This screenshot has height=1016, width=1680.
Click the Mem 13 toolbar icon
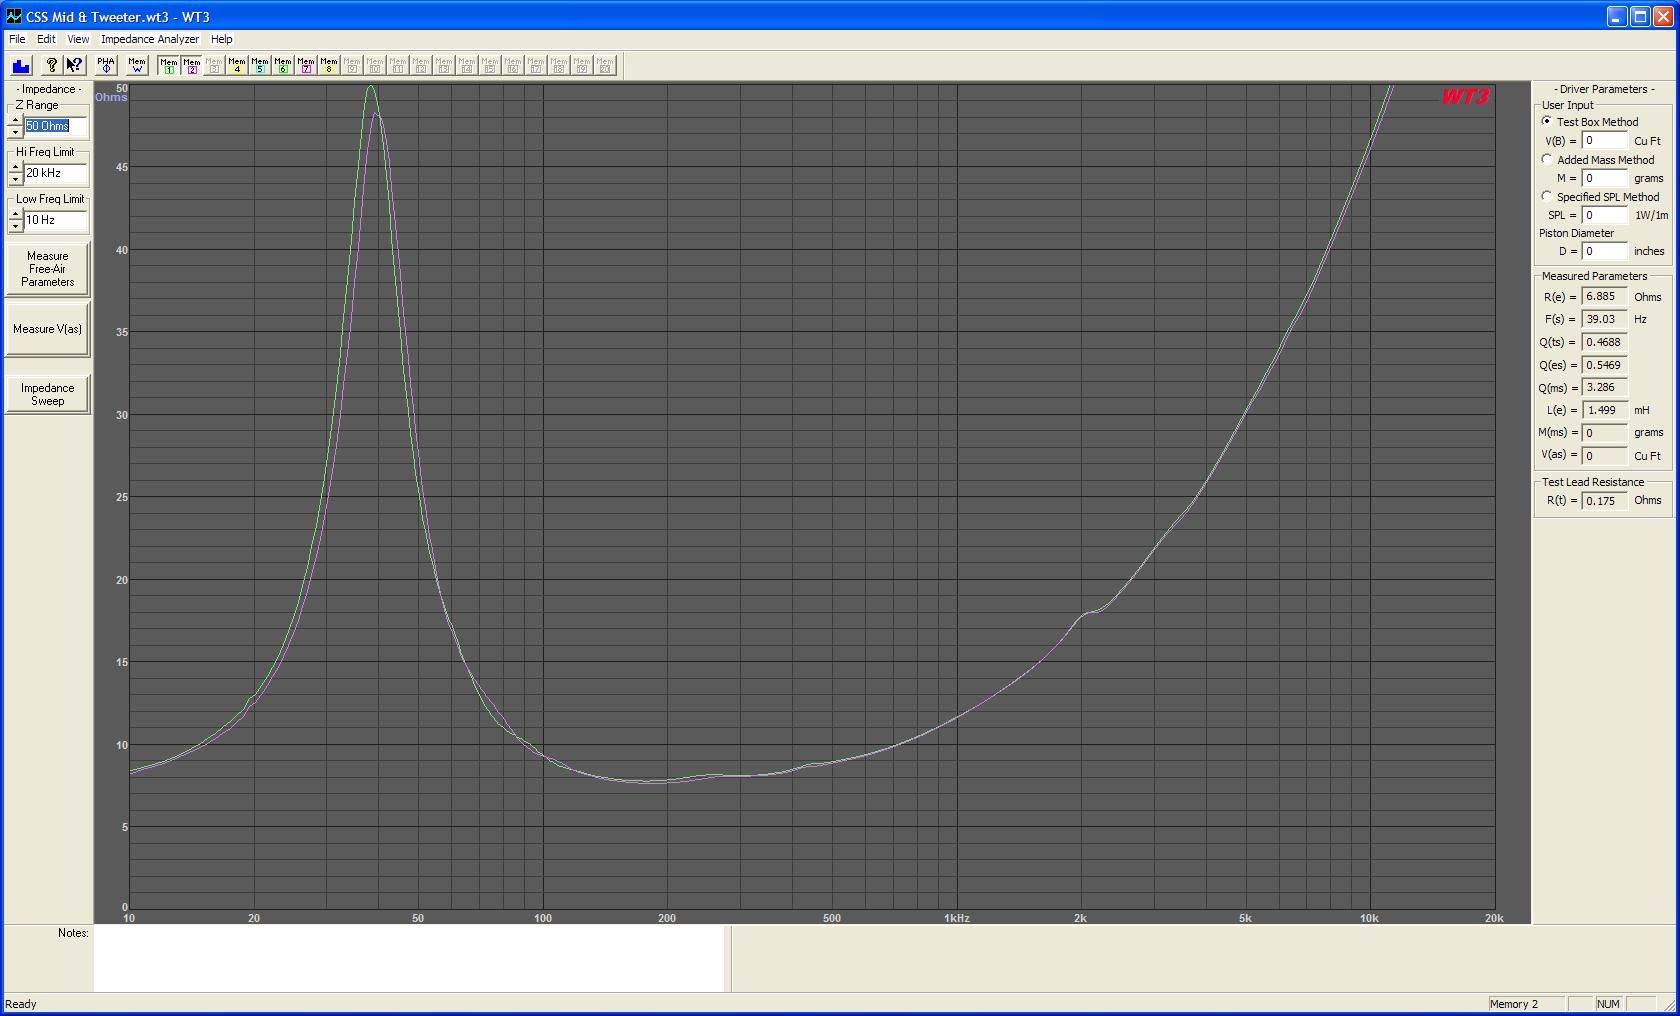click(x=444, y=66)
